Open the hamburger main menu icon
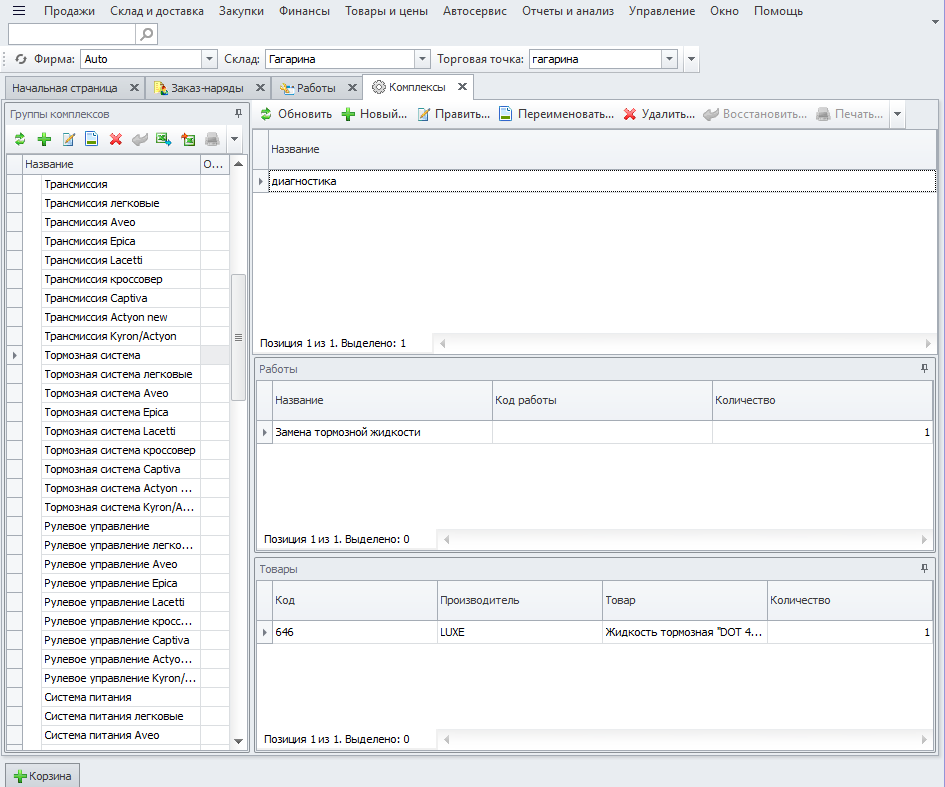This screenshot has height=787, width=945. [19, 10]
